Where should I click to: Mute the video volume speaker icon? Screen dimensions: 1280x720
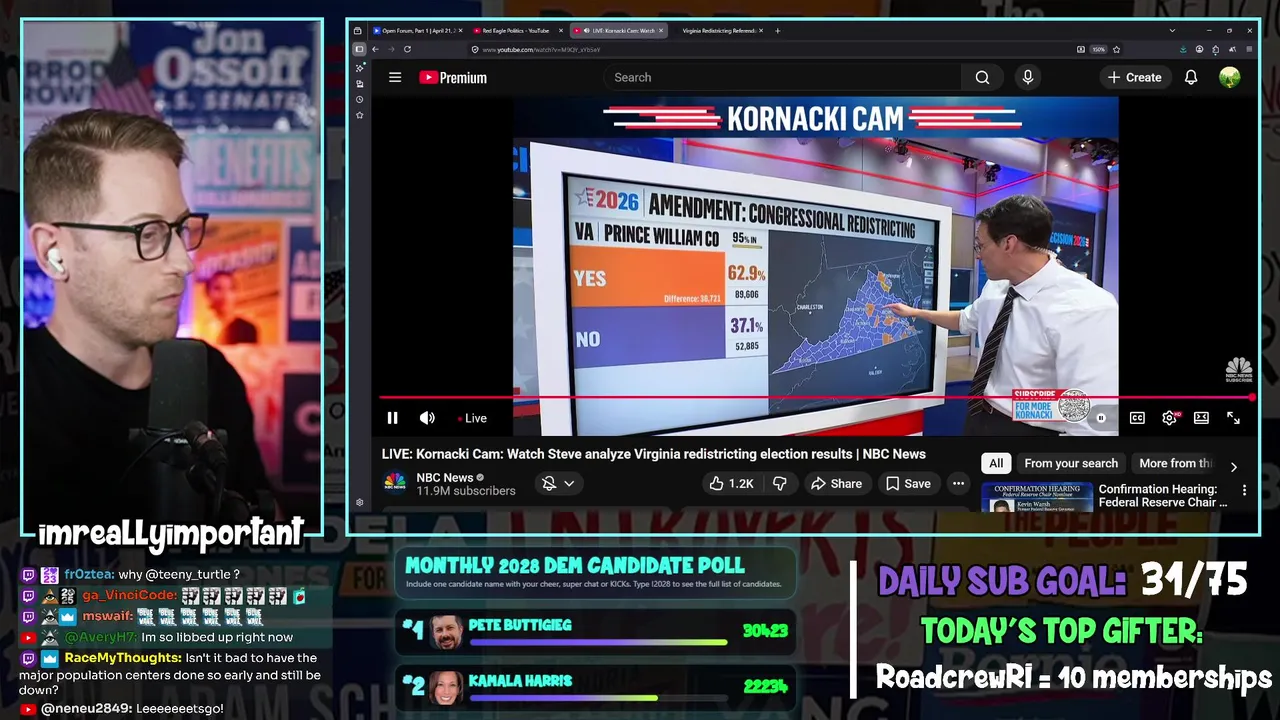point(427,418)
